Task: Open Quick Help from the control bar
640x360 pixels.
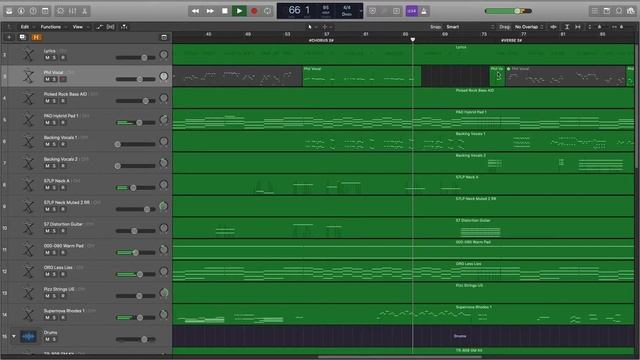Action: (x=33, y=11)
